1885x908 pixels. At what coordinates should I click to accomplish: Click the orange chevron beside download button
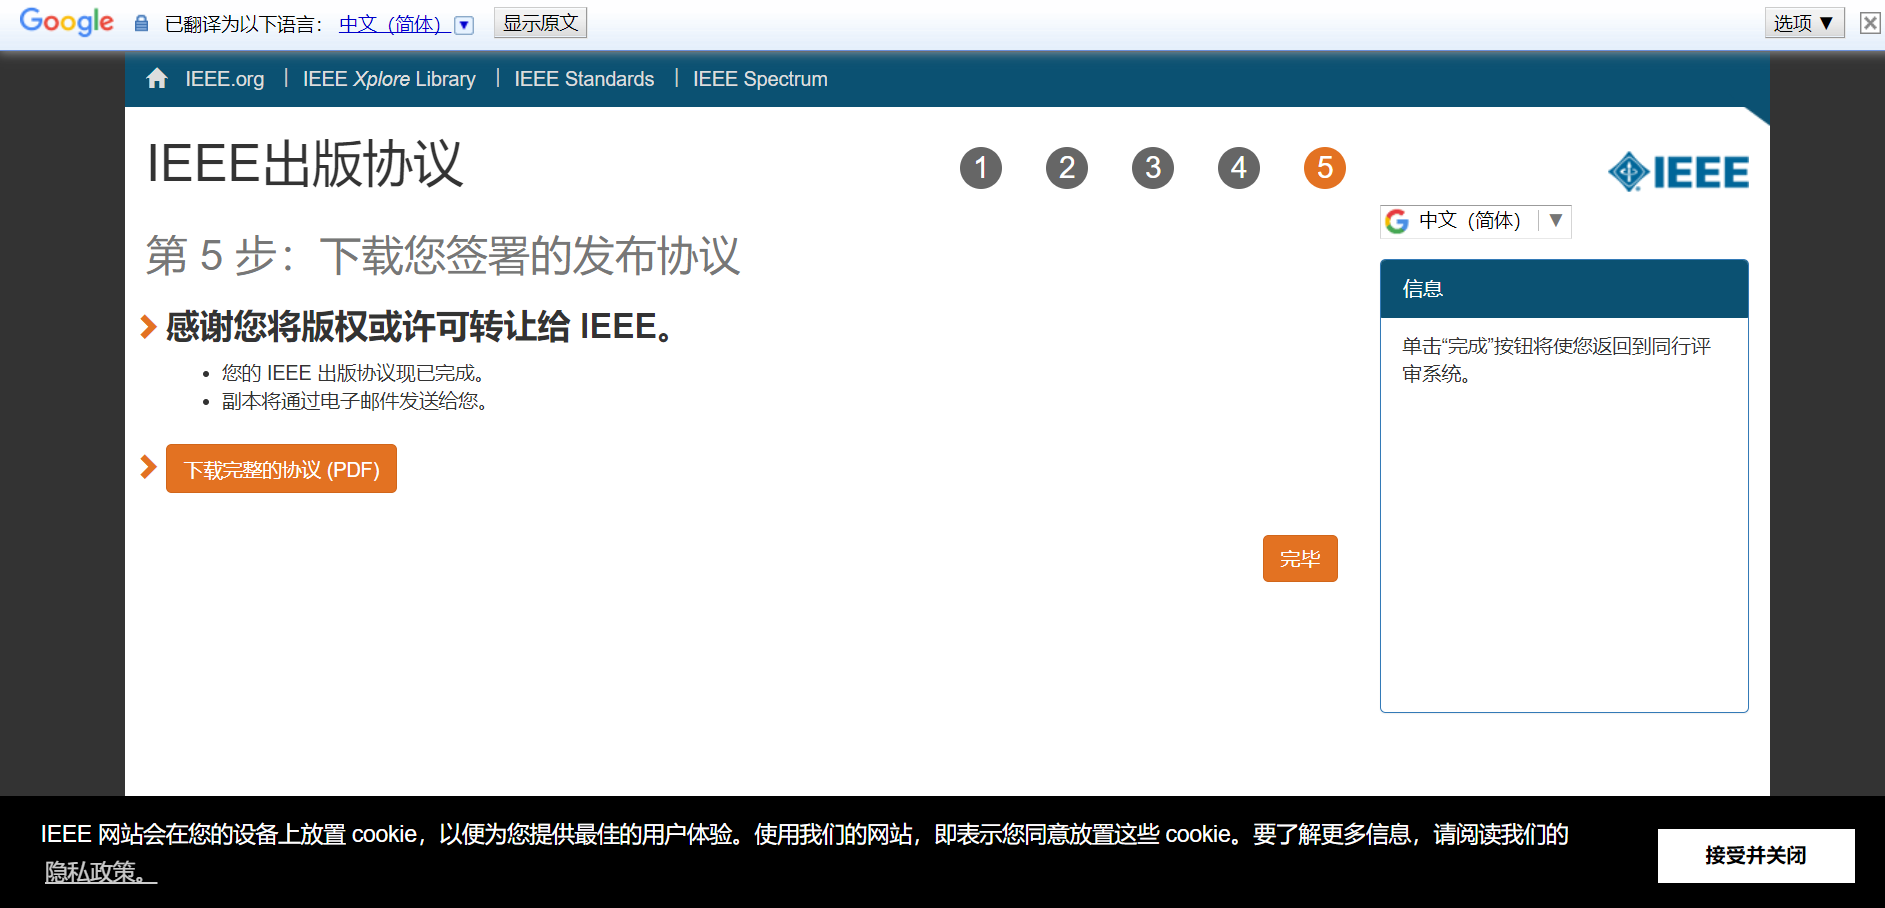(x=148, y=467)
